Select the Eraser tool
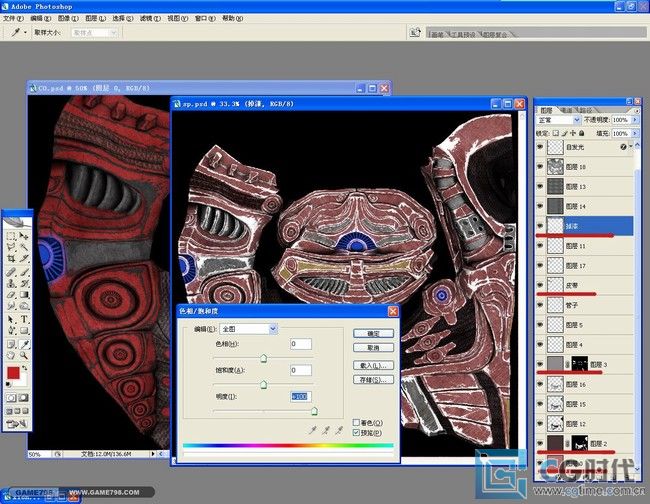This screenshot has width=650, height=504. click(11, 295)
